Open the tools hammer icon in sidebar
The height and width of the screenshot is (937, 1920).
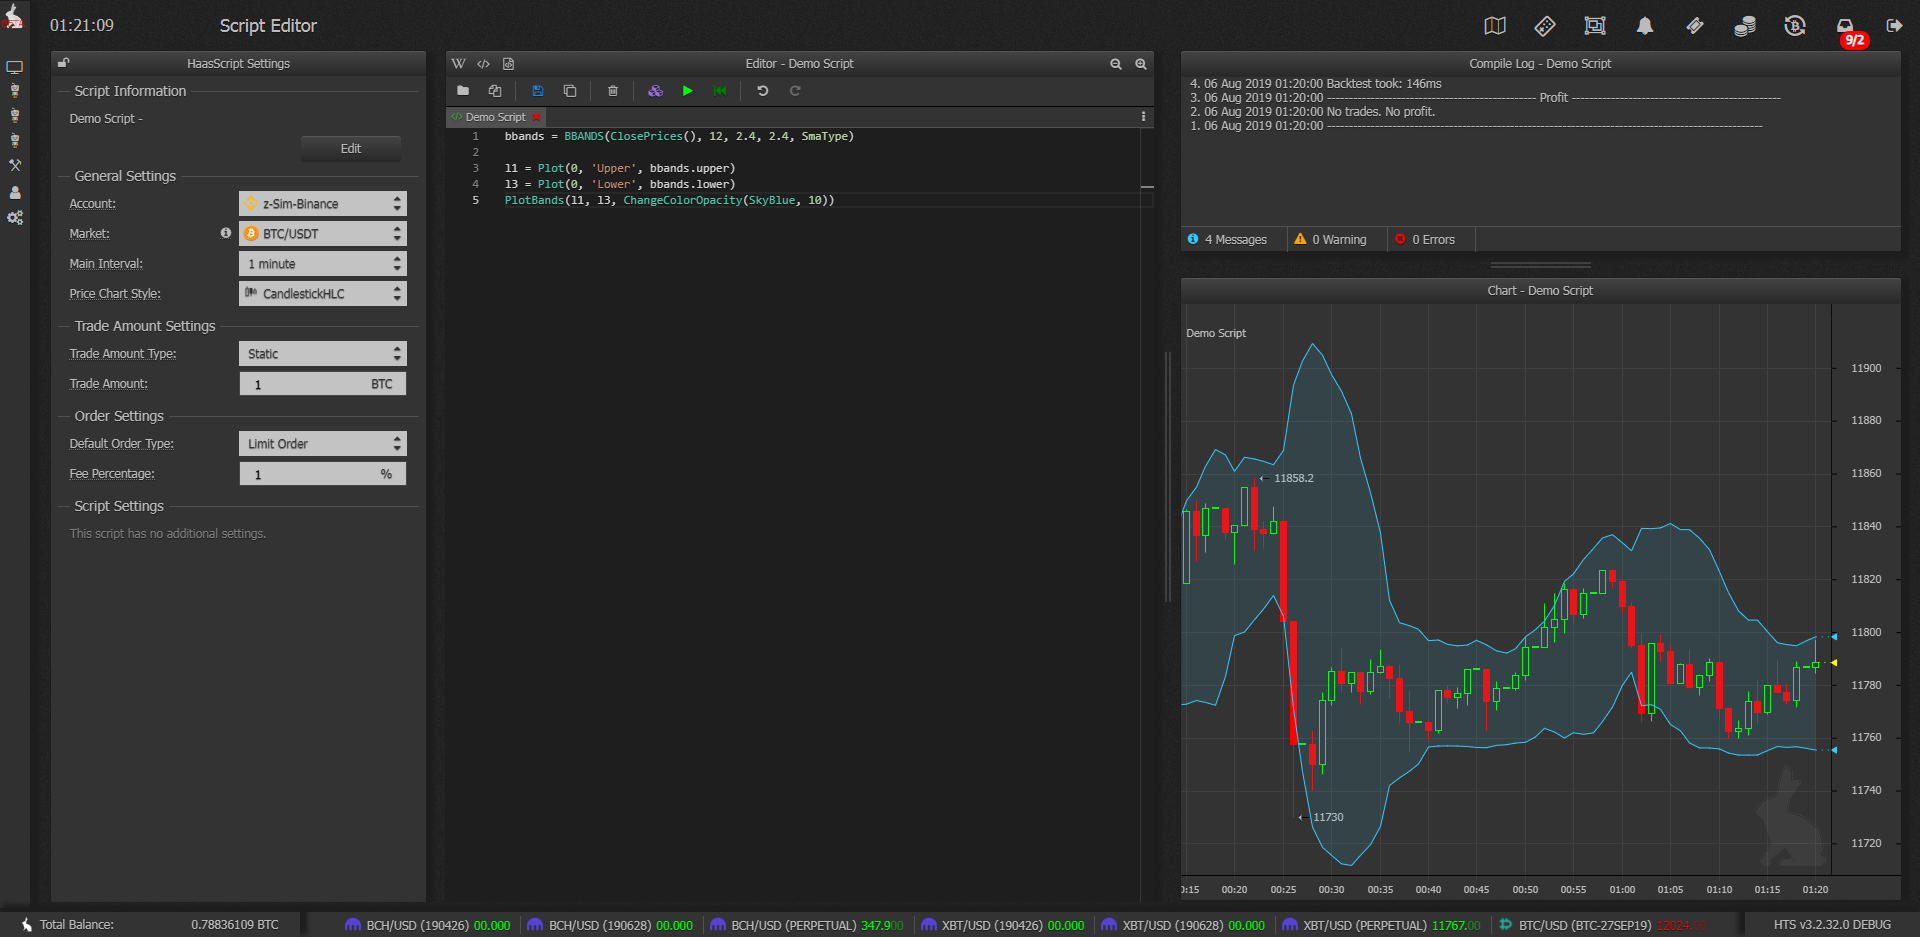[14, 165]
